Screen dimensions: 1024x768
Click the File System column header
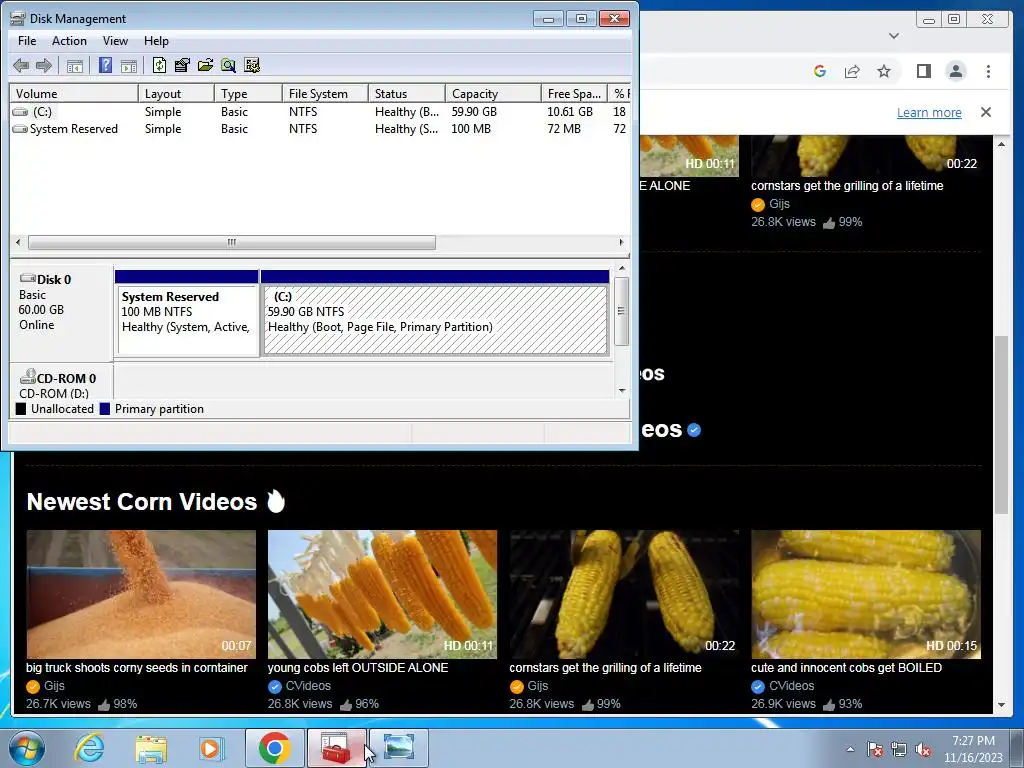pyautogui.click(x=325, y=93)
